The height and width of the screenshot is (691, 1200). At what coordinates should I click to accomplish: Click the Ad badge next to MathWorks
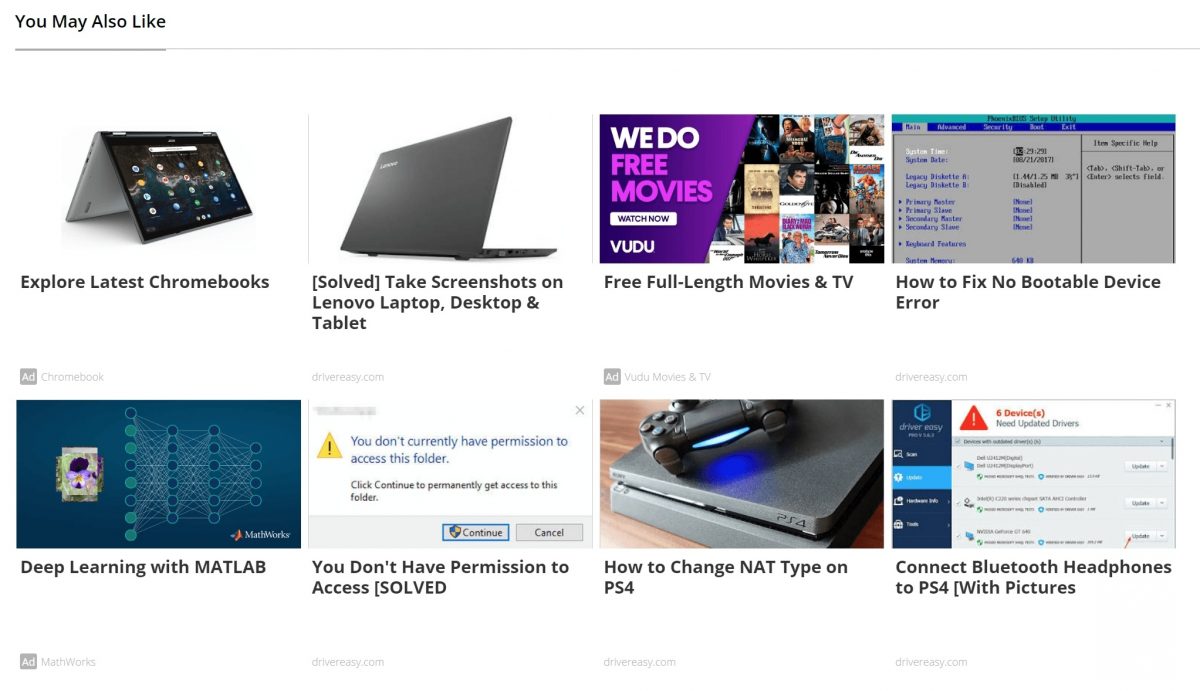click(x=28, y=662)
